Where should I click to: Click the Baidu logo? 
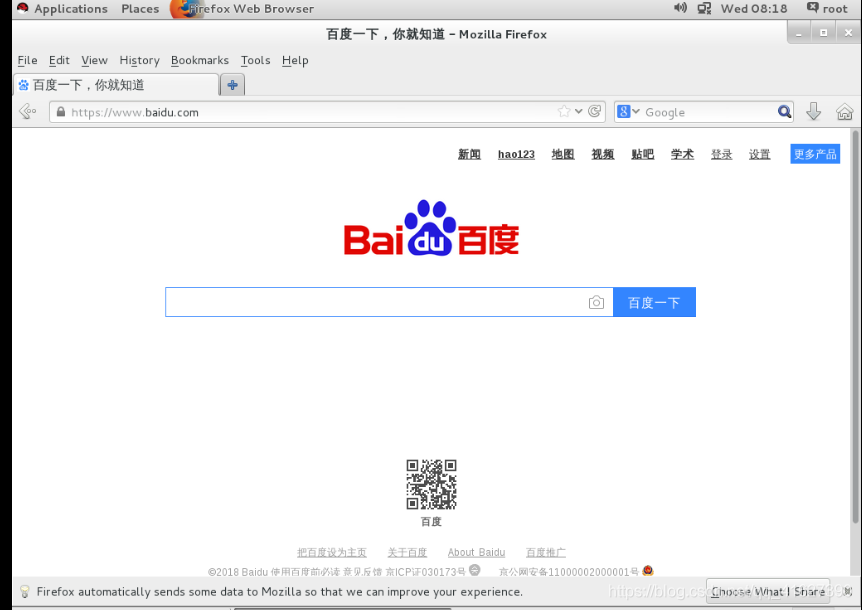tap(432, 228)
